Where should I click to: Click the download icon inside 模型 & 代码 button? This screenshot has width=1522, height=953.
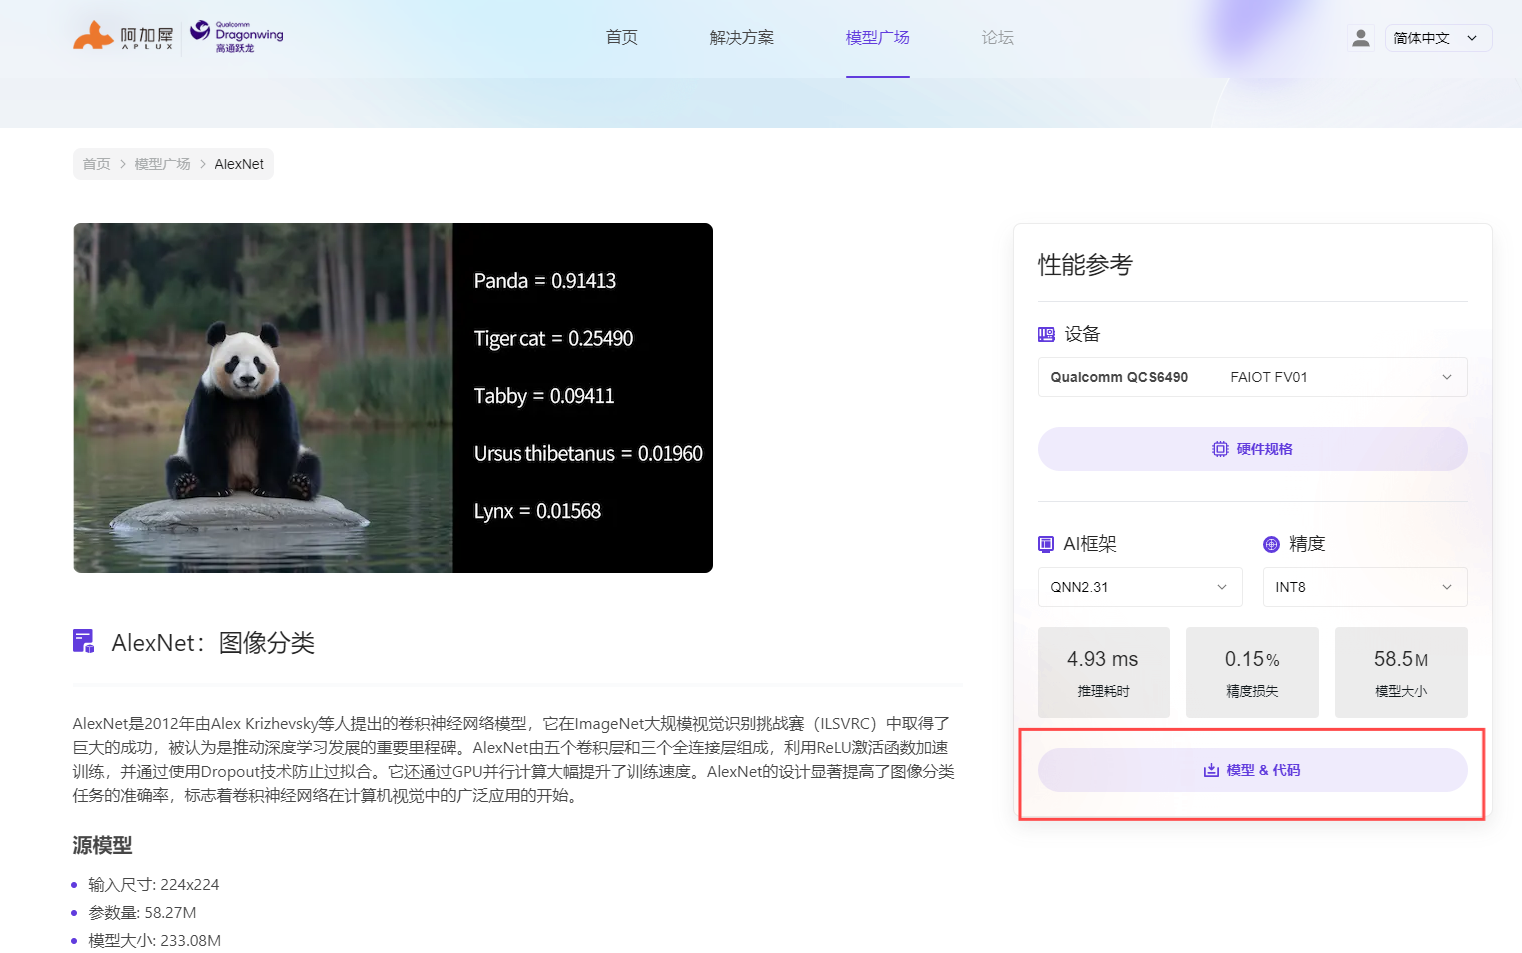tap(1209, 770)
